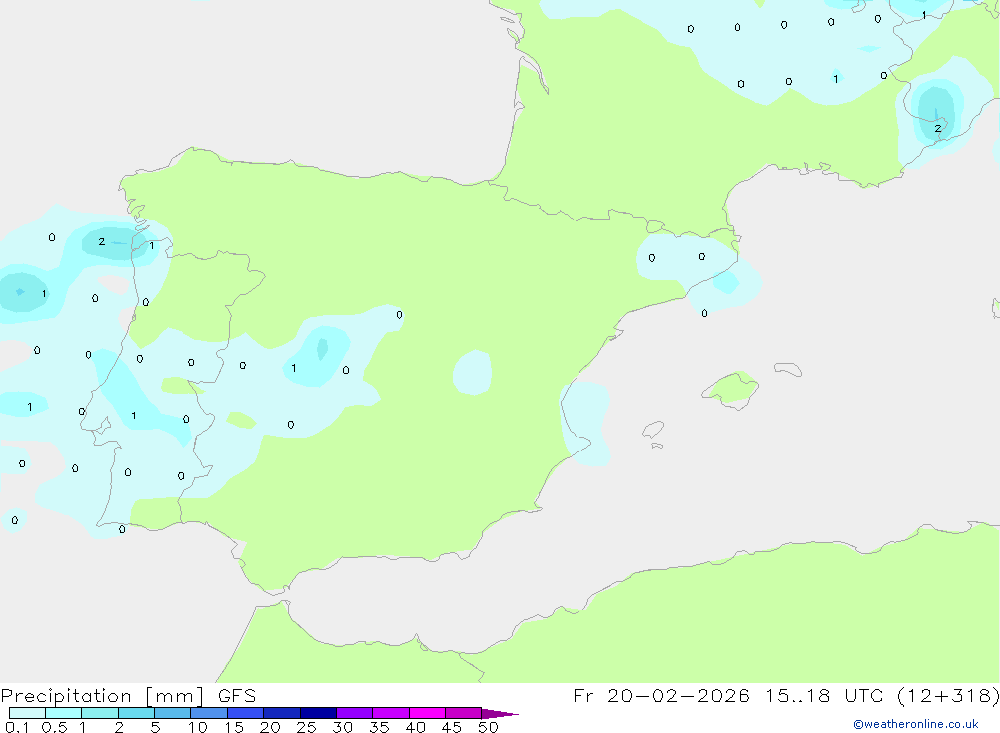Click the '2' precipitation value off northwest Spain
The height and width of the screenshot is (733, 1000).
click(101, 242)
